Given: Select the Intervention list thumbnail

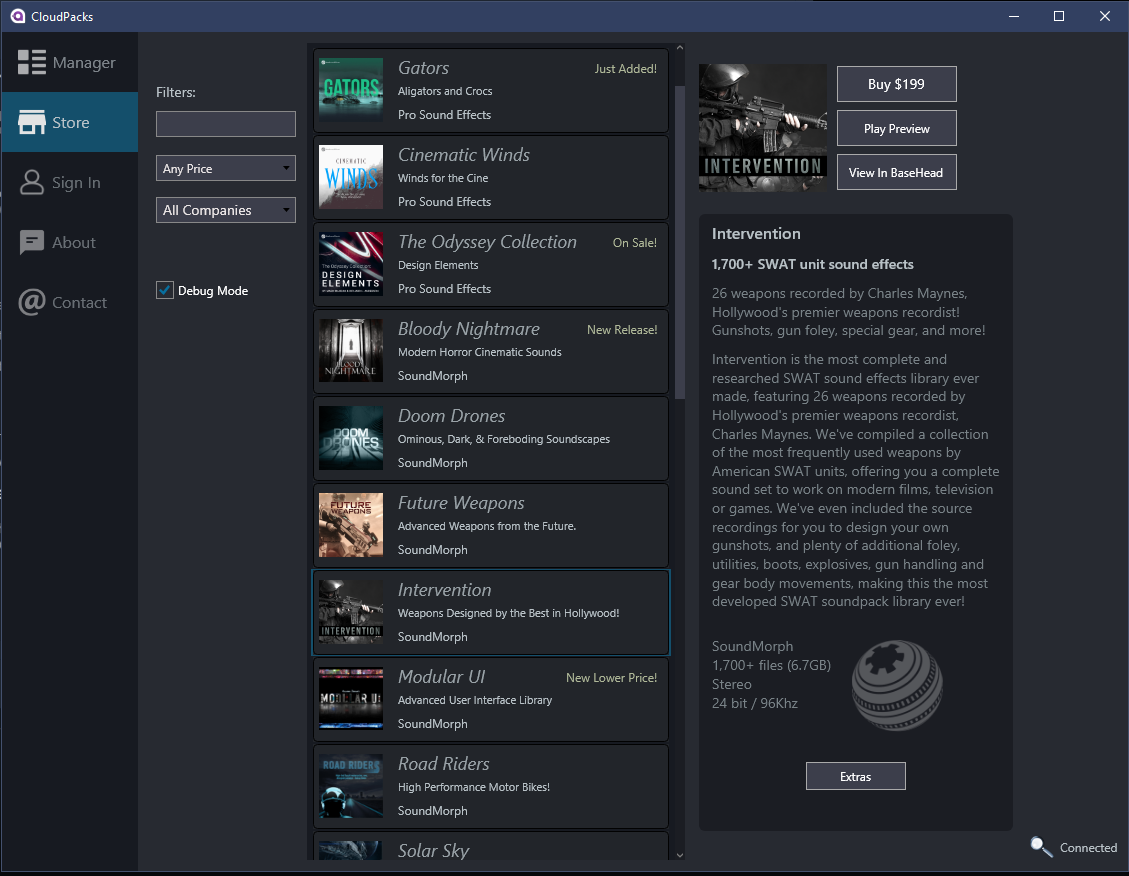Looking at the screenshot, I should click(351, 612).
